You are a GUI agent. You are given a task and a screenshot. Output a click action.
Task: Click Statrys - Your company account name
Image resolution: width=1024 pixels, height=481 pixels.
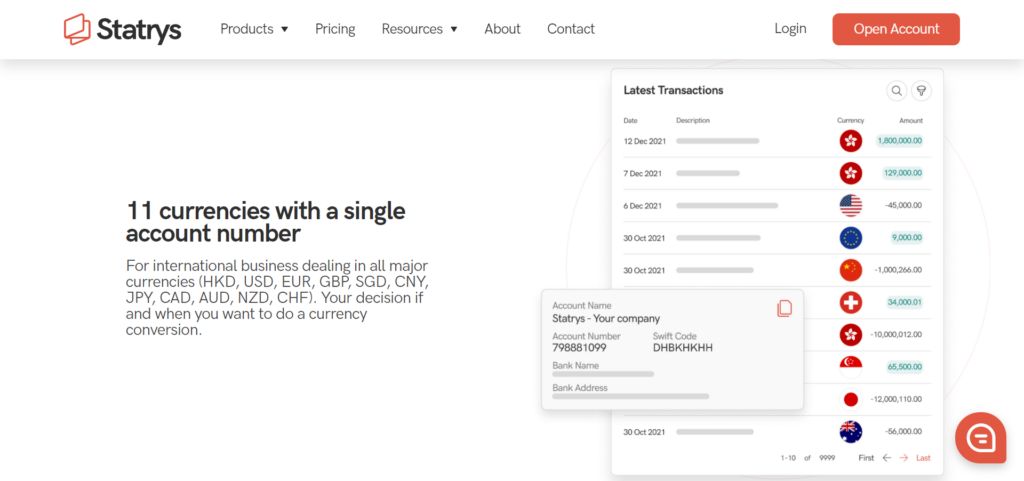coord(606,319)
